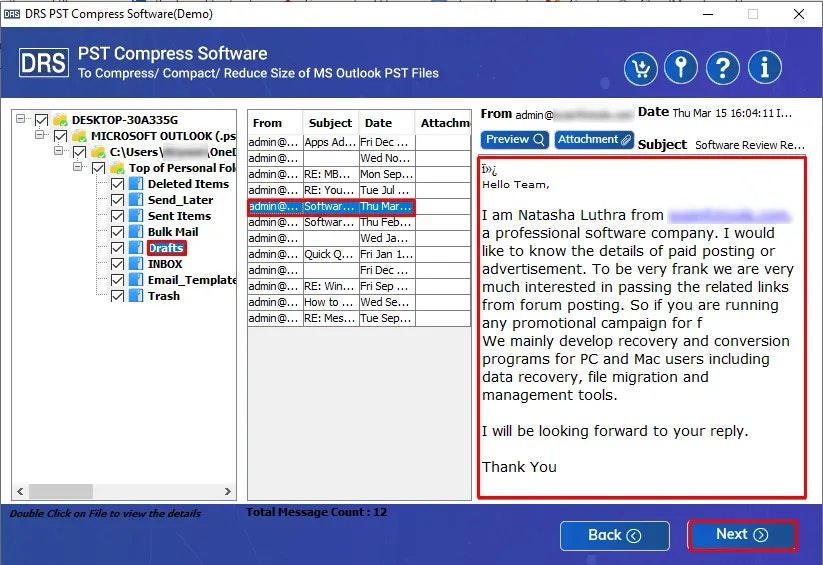Select the email row 'RE: You…'

tap(359, 190)
